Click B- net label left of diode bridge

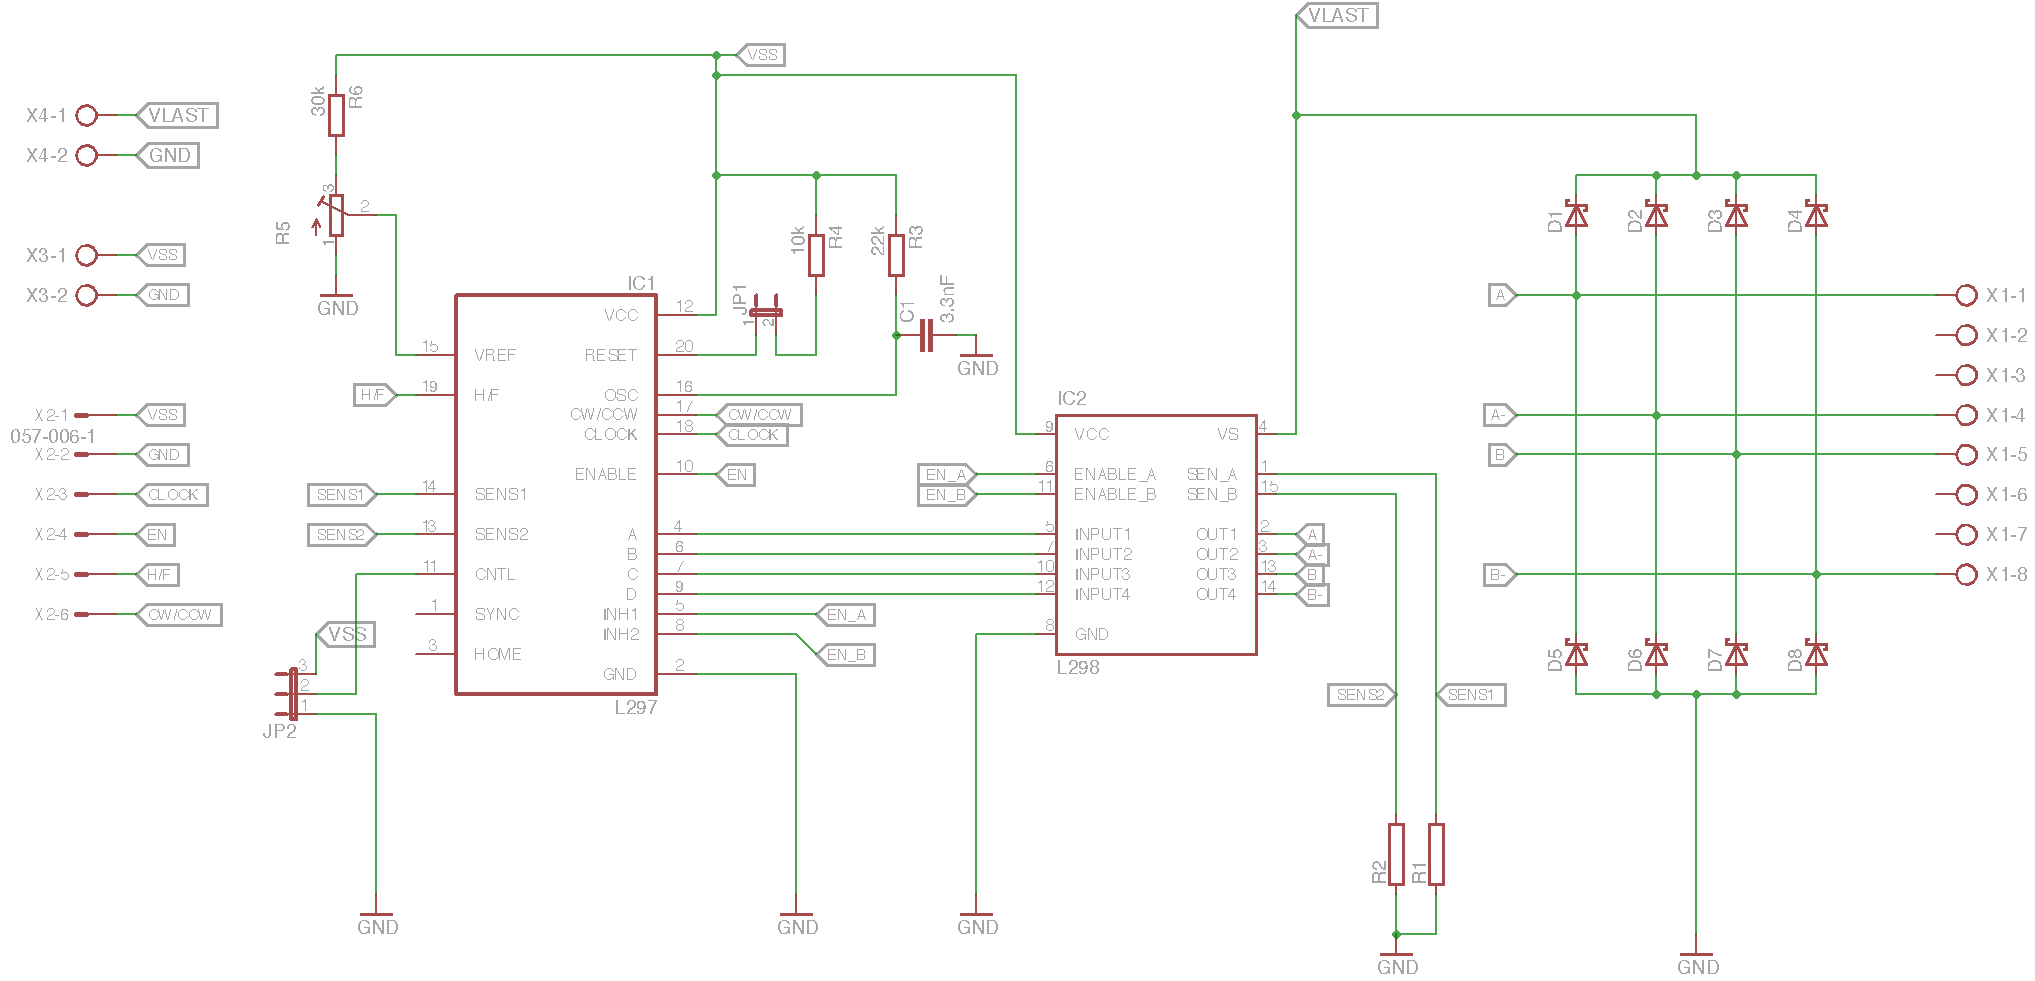click(1499, 575)
